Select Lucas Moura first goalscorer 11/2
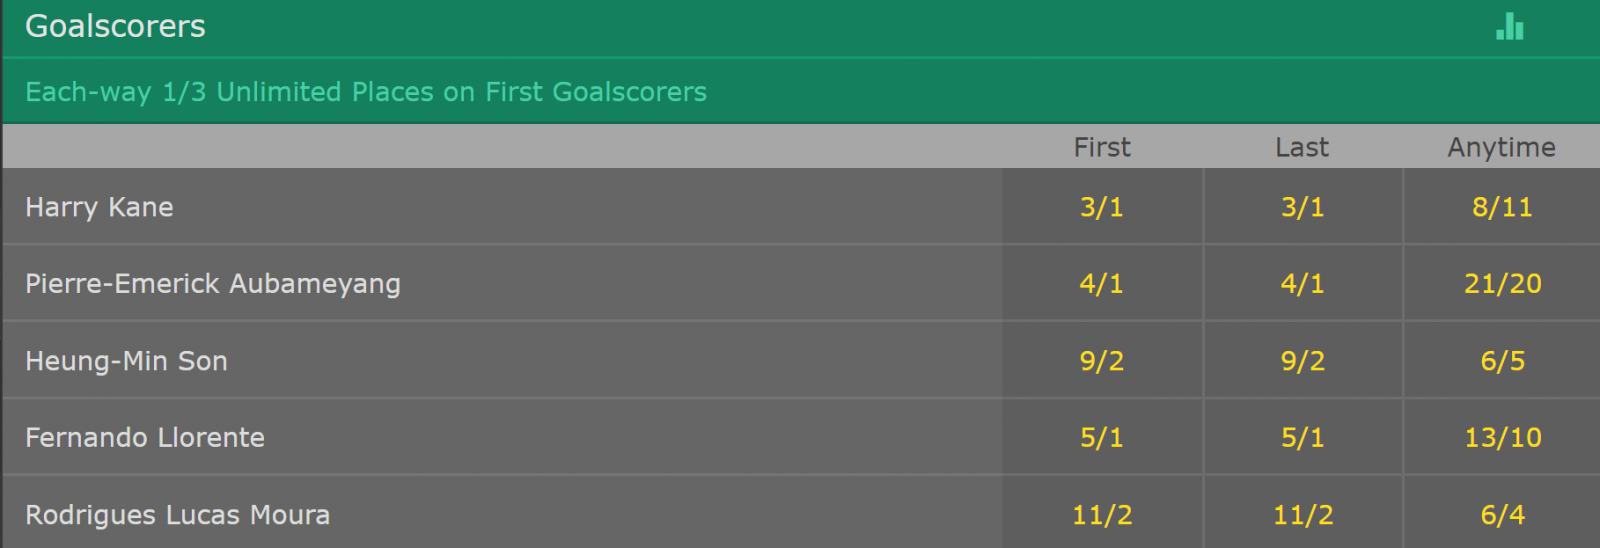Screen dimensions: 1600x548 click(1102, 515)
